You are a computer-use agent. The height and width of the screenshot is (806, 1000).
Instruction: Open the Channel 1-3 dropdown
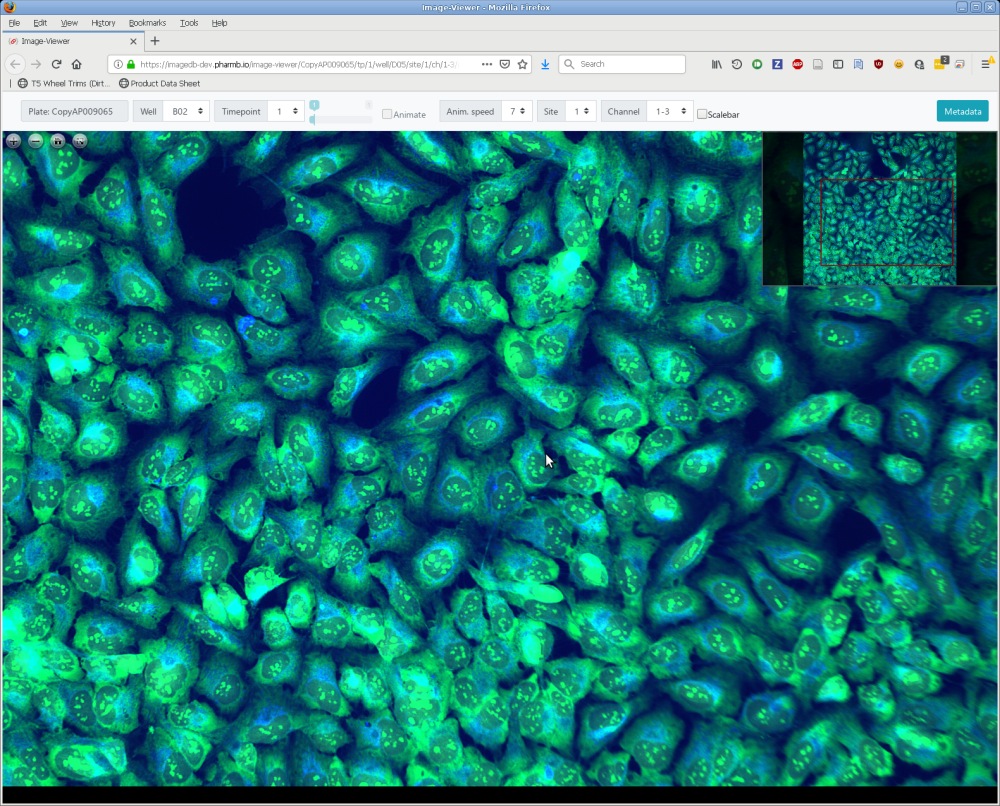point(670,112)
